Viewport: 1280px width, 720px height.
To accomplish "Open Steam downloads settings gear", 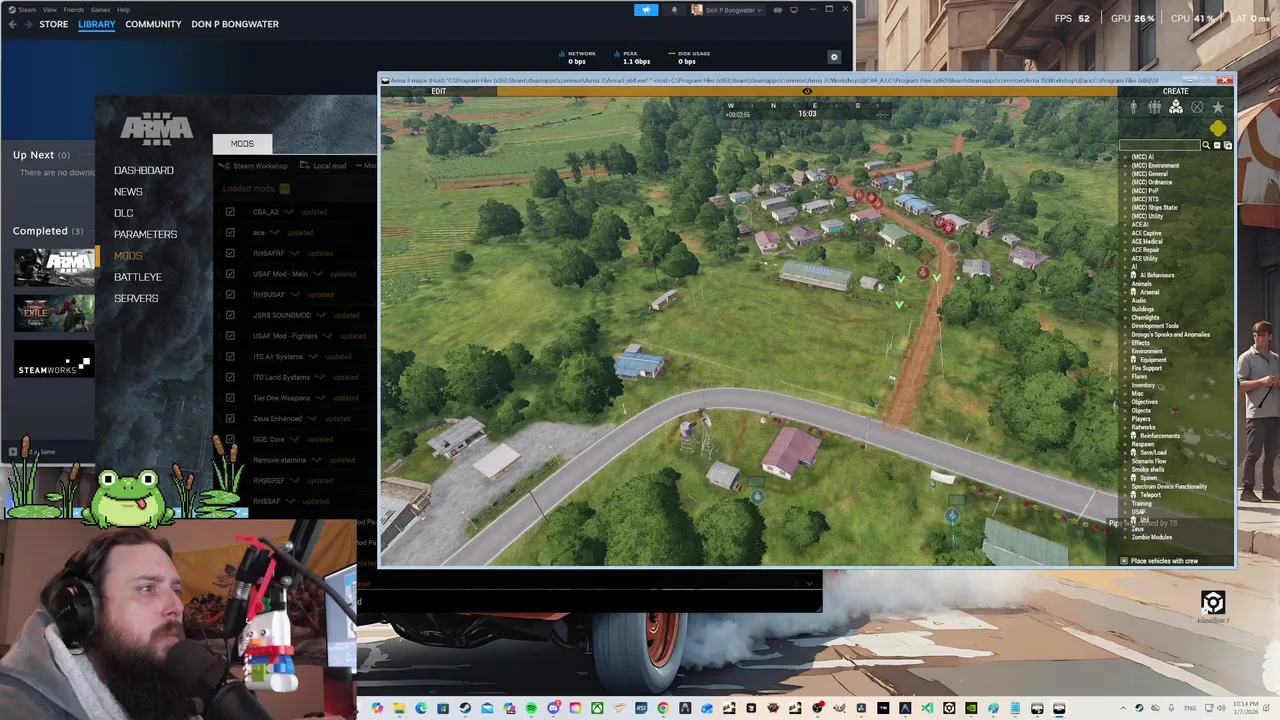I will click(x=834, y=57).
